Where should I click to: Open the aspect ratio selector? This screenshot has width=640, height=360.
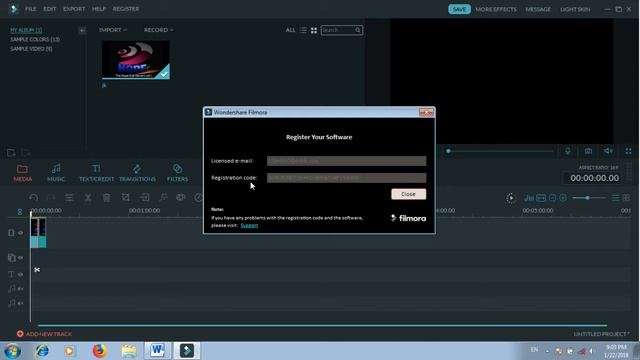598,167
